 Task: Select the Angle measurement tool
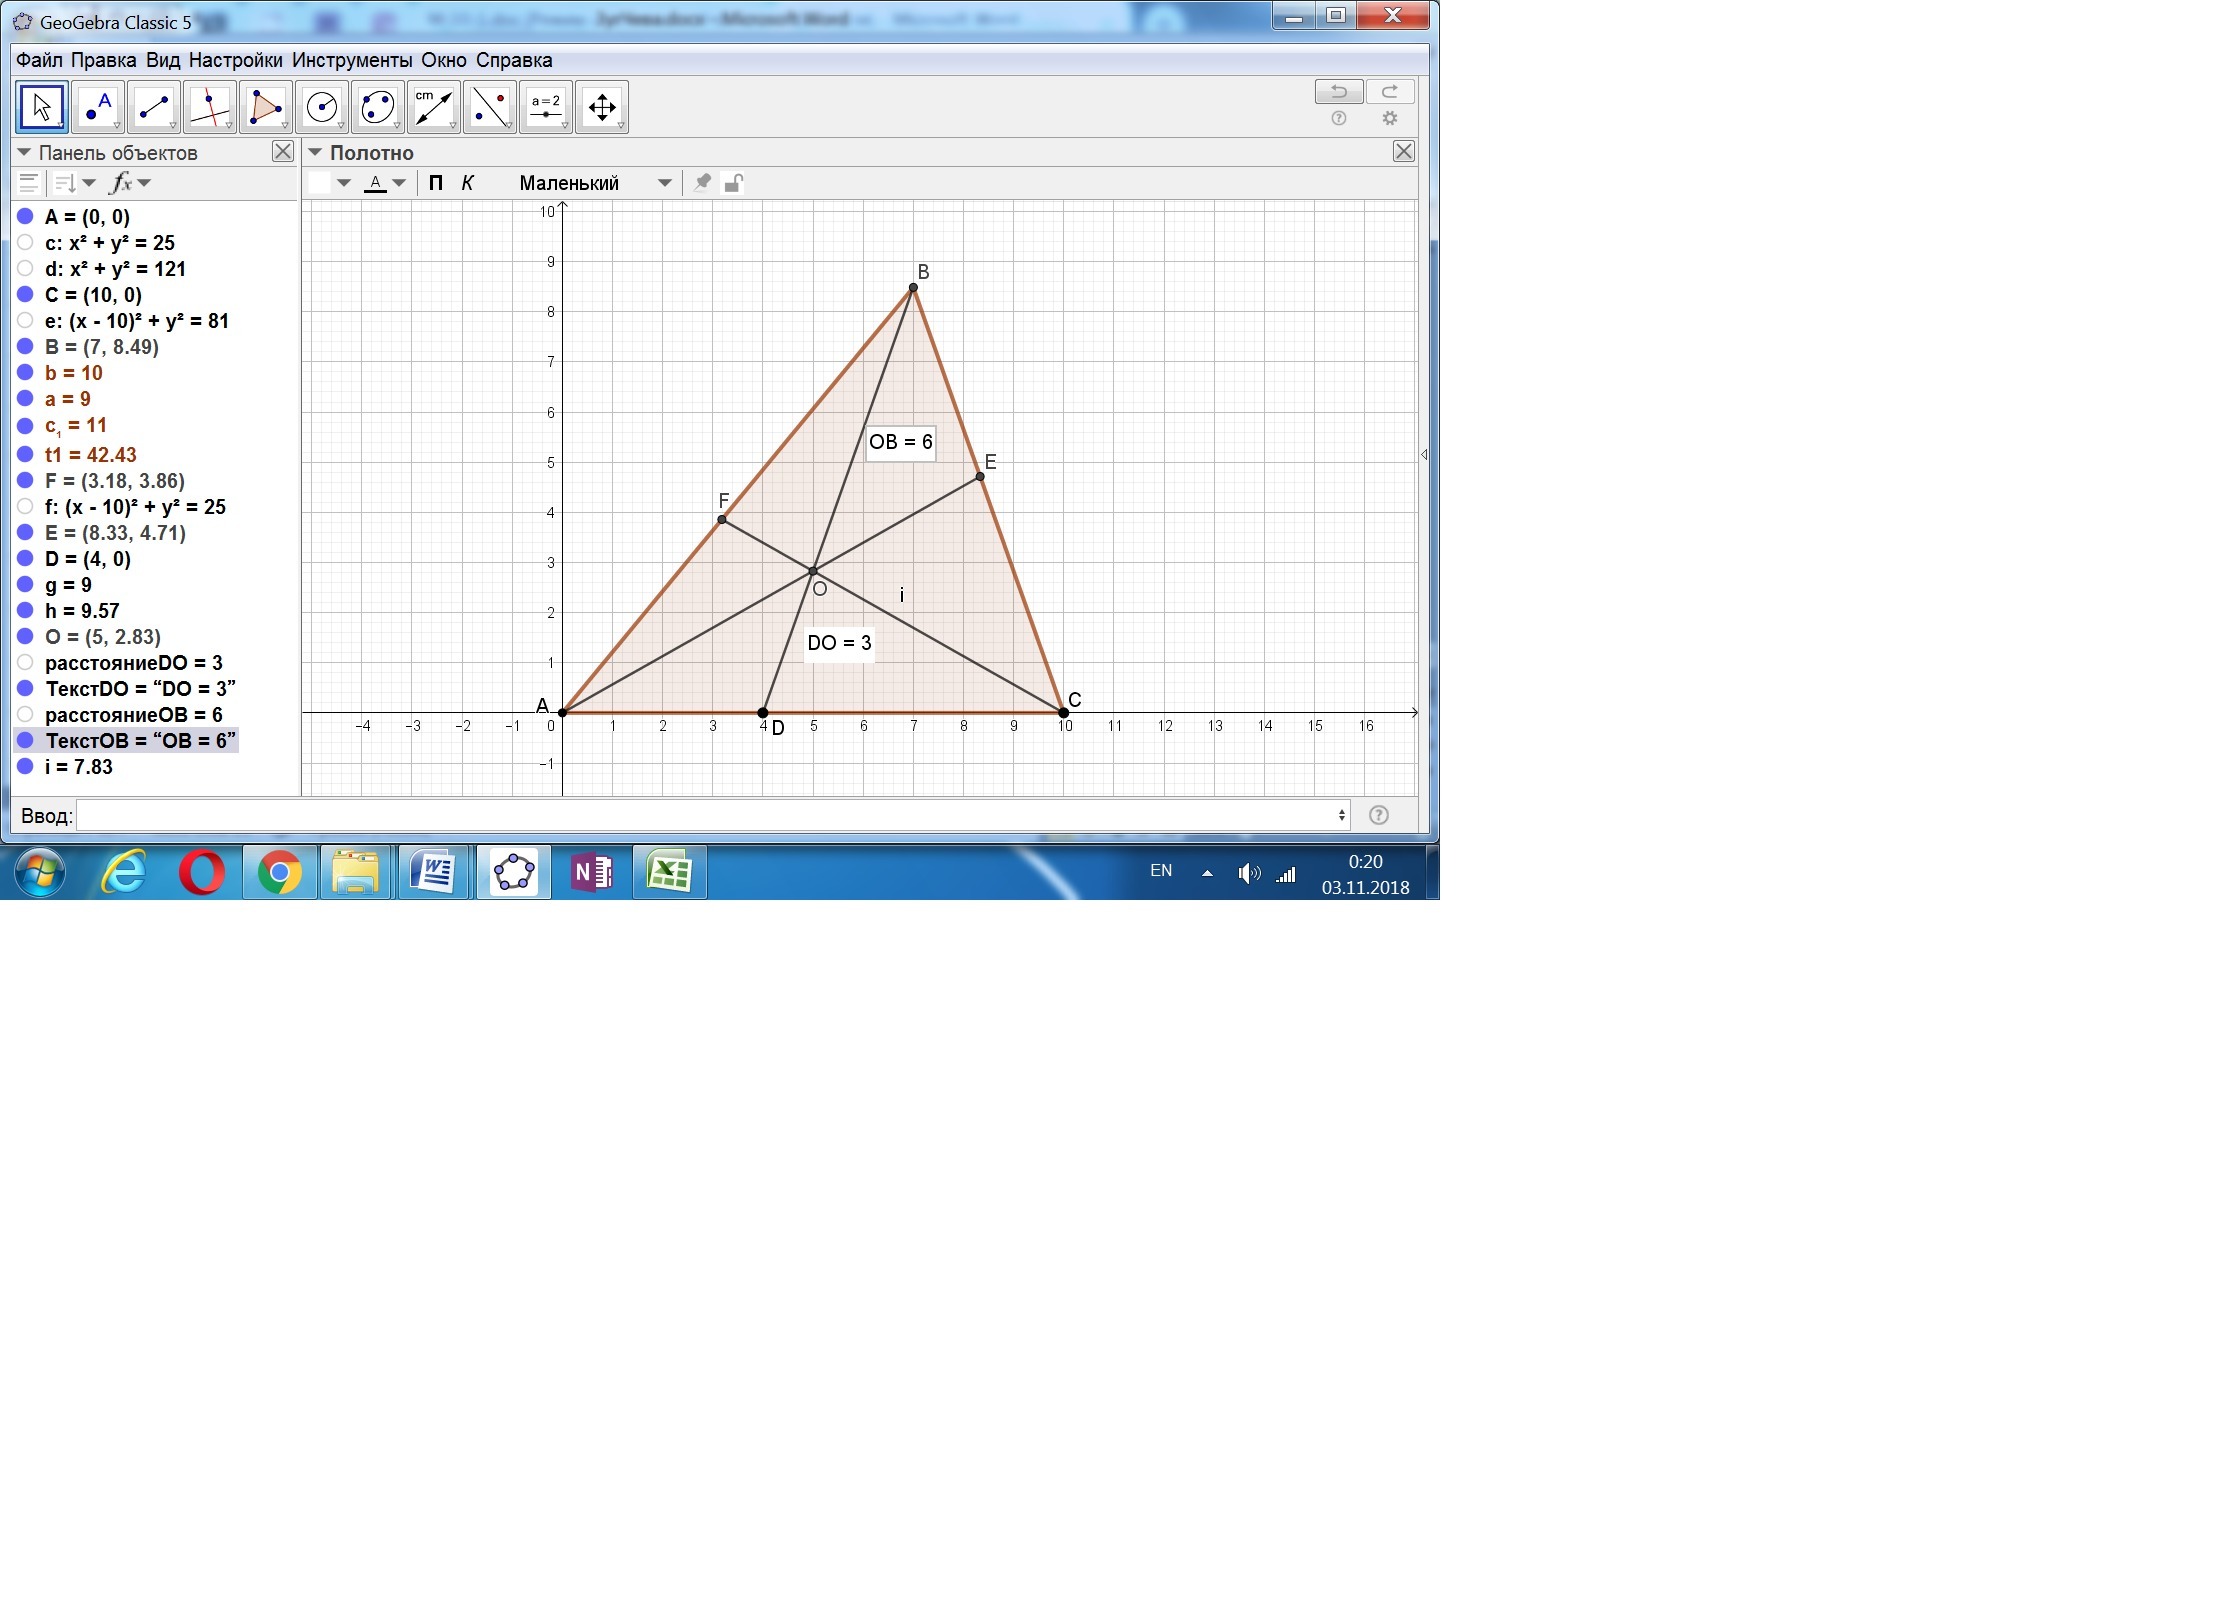434,107
